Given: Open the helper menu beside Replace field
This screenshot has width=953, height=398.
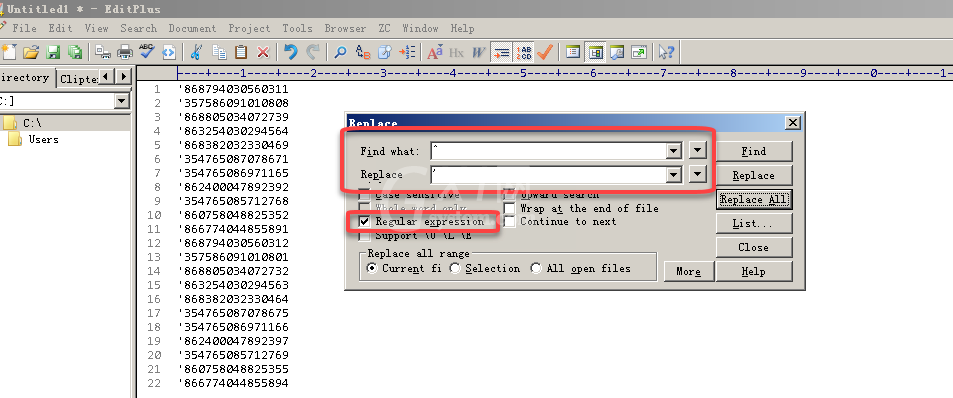Looking at the screenshot, I should point(698,174).
